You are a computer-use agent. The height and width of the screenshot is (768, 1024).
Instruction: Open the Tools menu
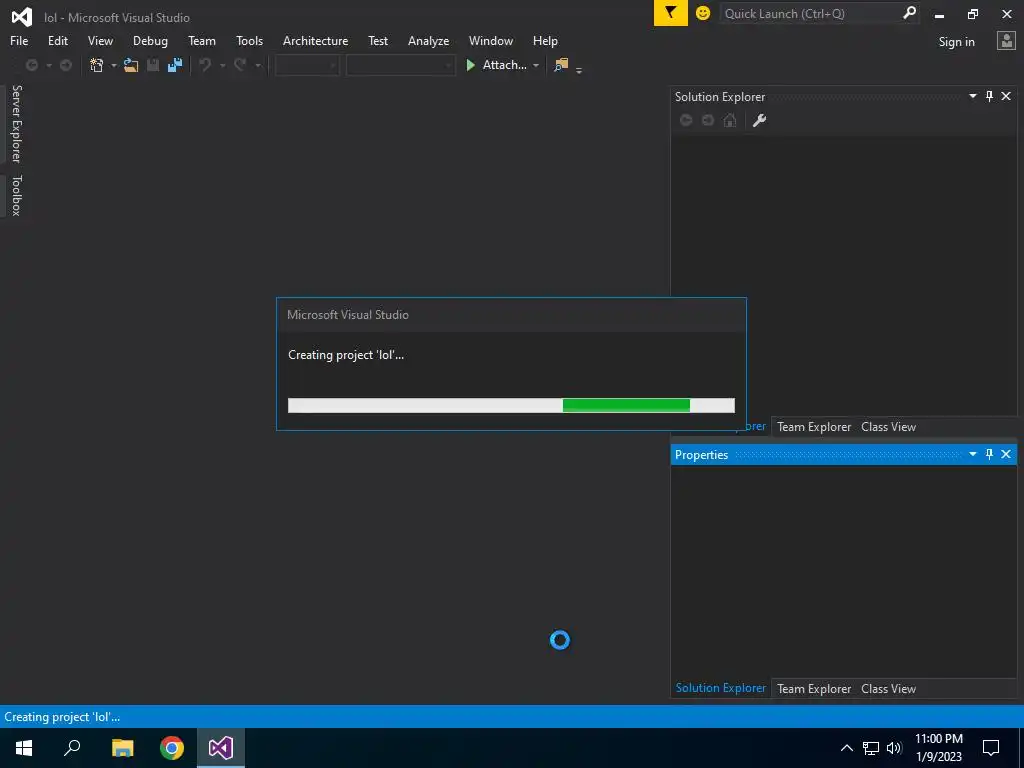(249, 40)
